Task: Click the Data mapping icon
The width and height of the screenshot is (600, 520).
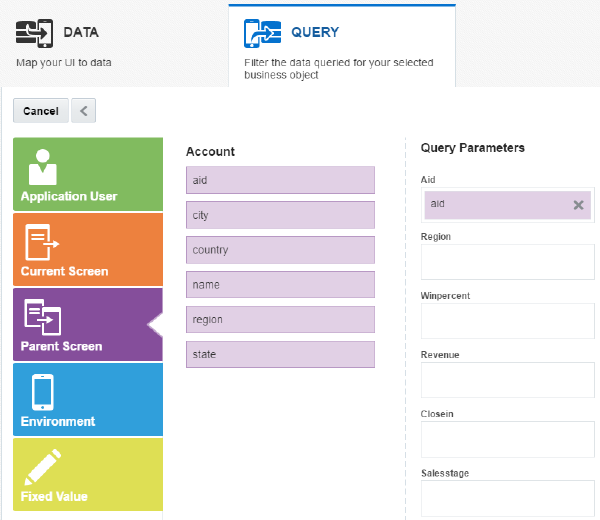Action: 34,33
